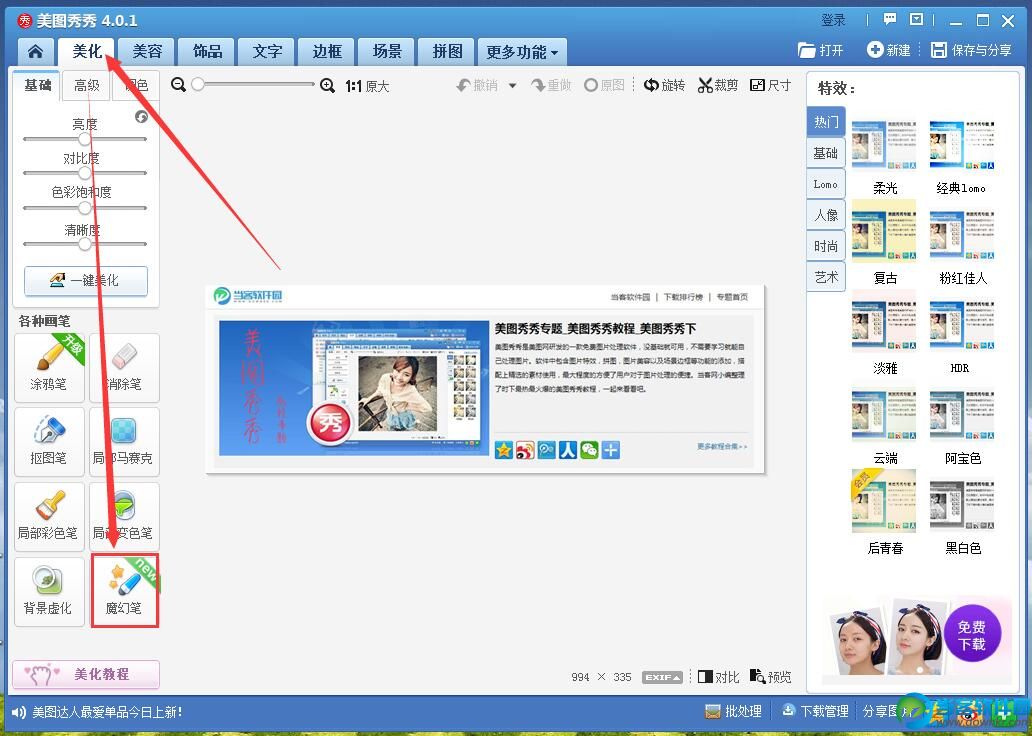
Task: Switch to the 美化 tab
Action: point(87,51)
